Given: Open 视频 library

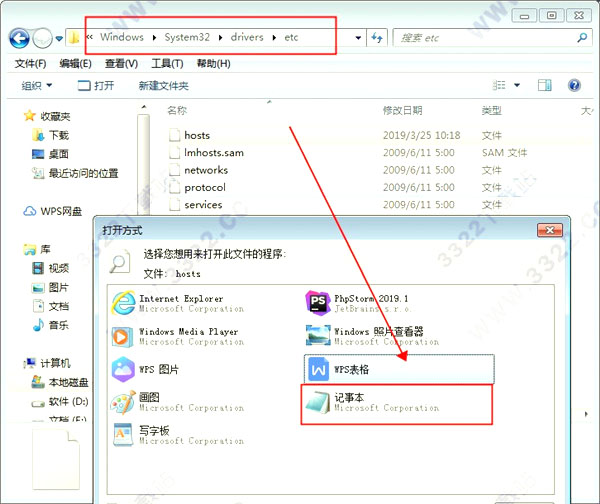Looking at the screenshot, I should [51, 268].
